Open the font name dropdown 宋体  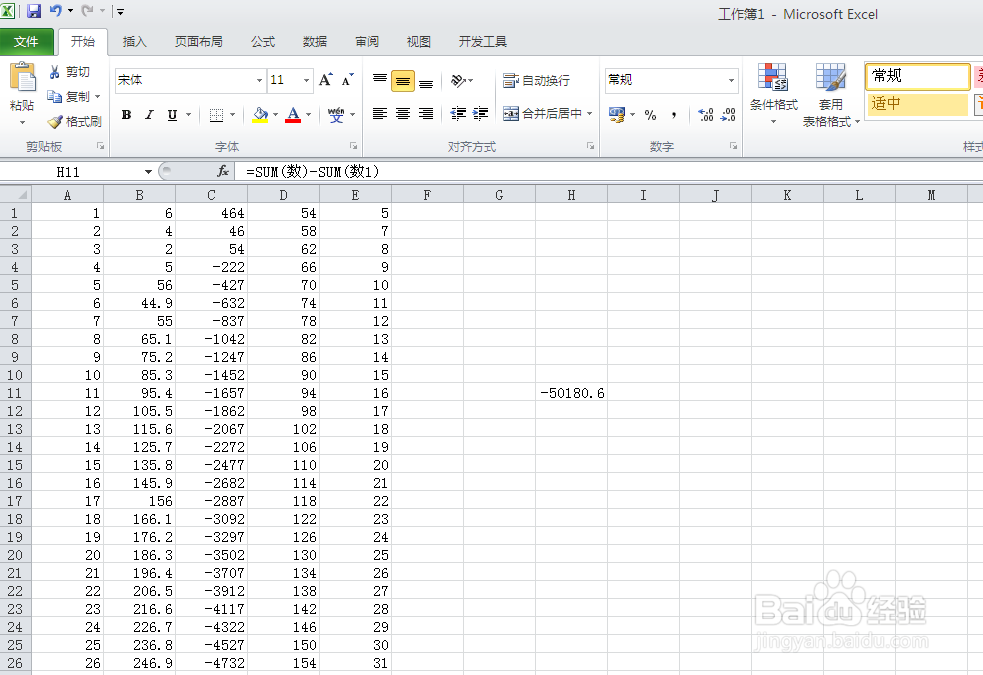click(259, 80)
